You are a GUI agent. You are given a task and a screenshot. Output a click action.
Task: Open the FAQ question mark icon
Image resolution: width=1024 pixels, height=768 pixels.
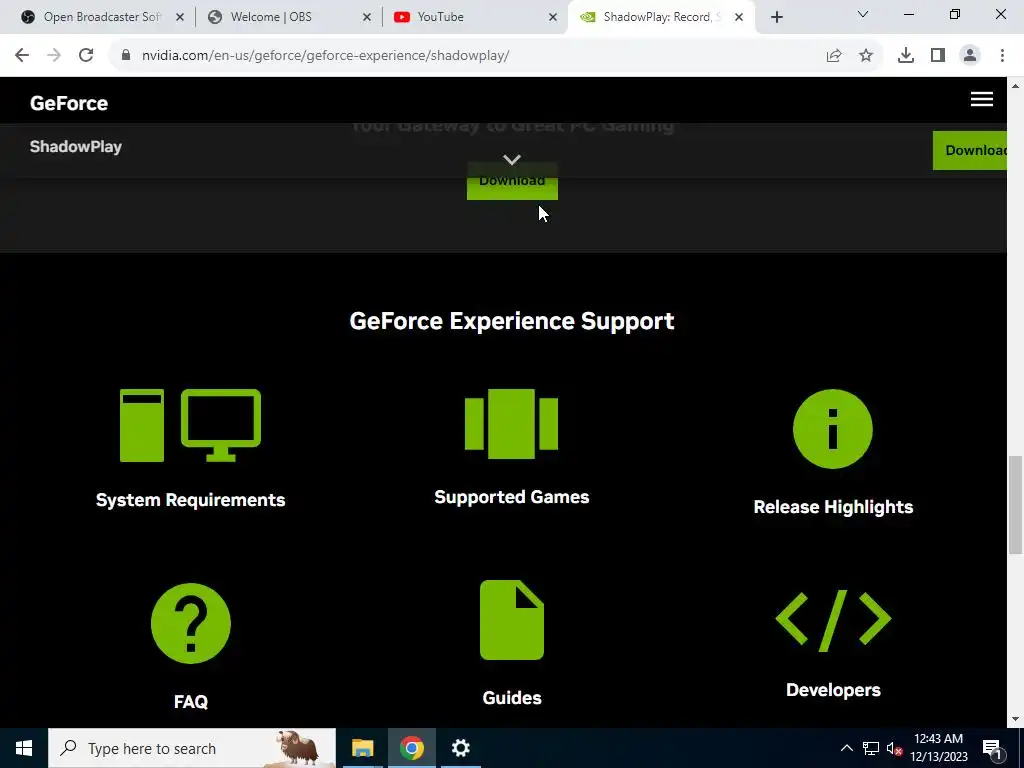coord(191,623)
